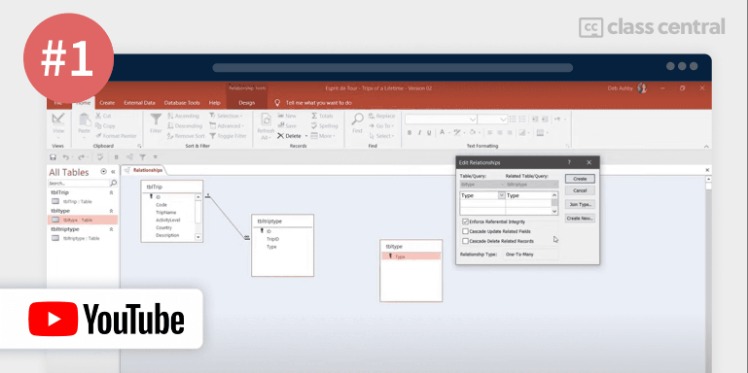
Task: Open the font color picker
Action: 445,133
